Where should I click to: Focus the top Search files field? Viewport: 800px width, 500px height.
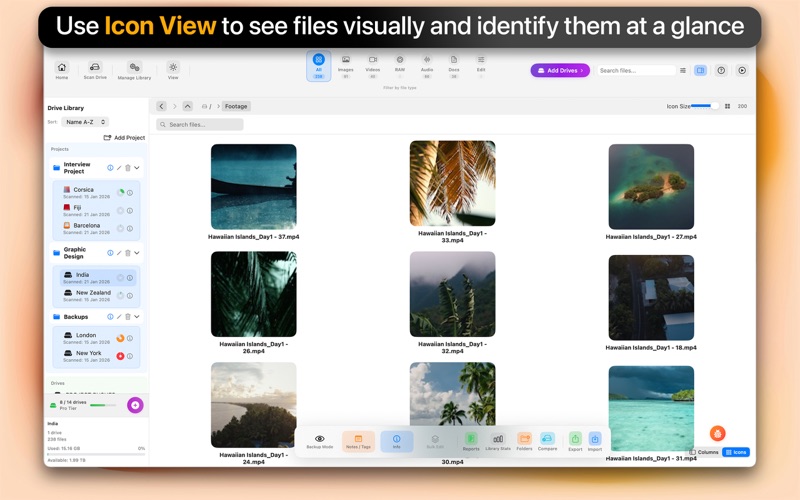point(636,70)
